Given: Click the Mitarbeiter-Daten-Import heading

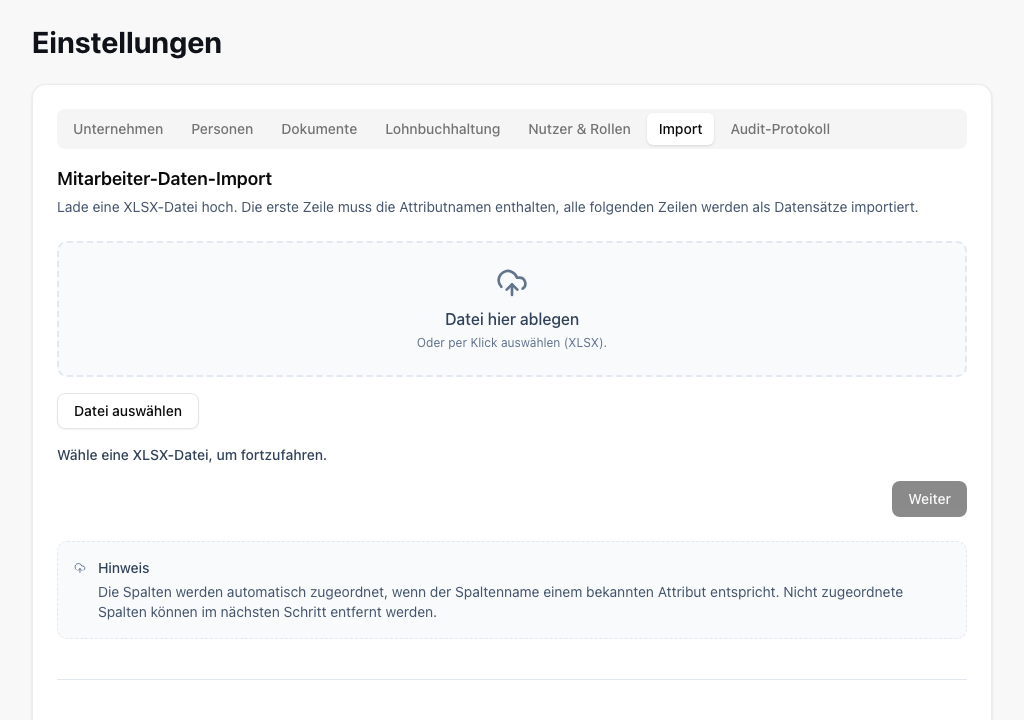Looking at the screenshot, I should point(165,178).
